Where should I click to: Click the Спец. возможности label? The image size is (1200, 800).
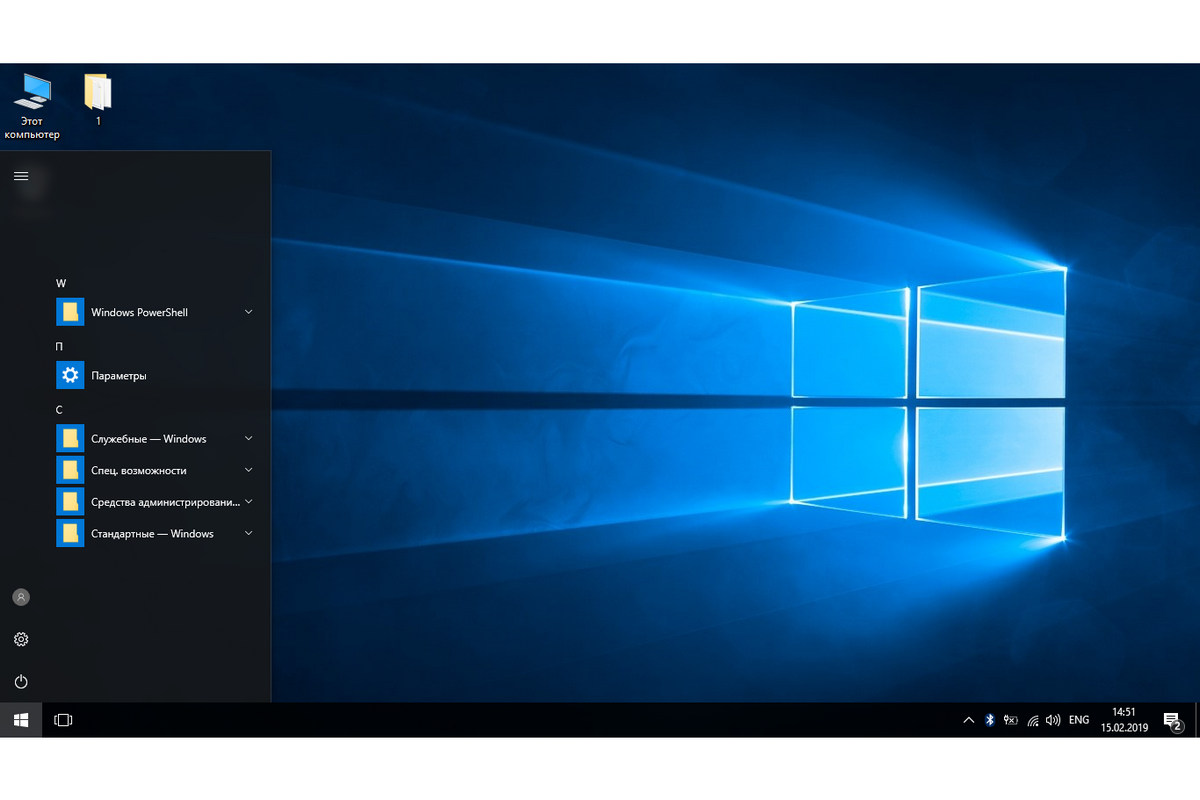(x=138, y=470)
